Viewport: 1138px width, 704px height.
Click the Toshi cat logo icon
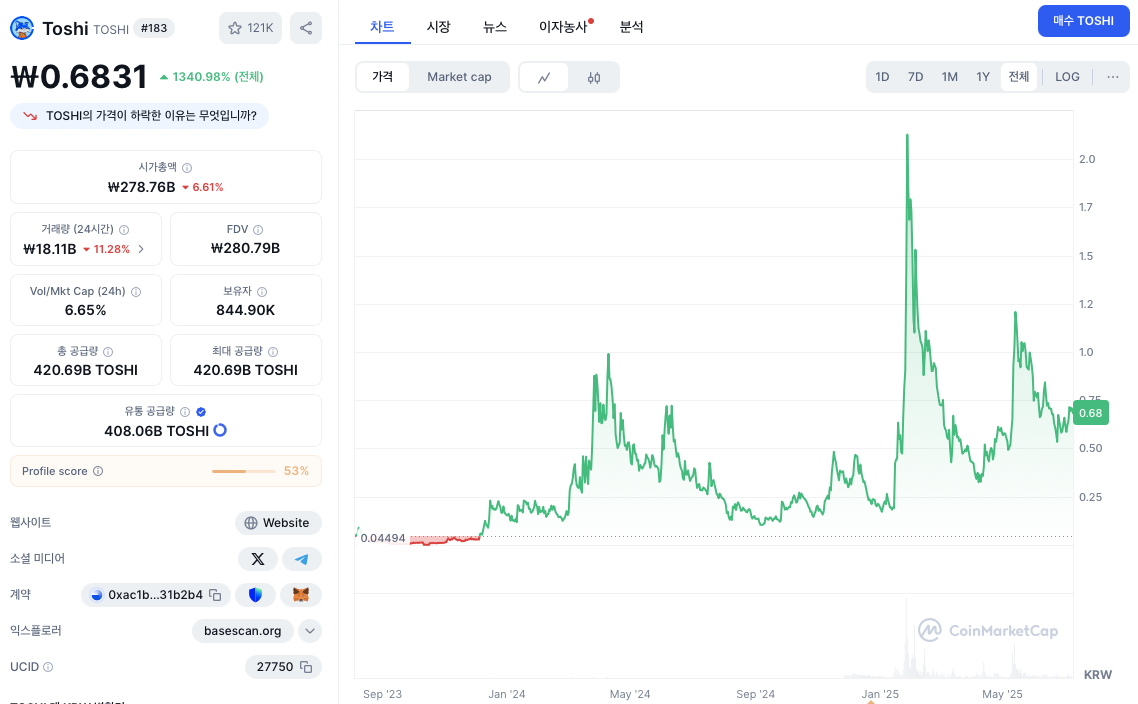pyautogui.click(x=22, y=28)
